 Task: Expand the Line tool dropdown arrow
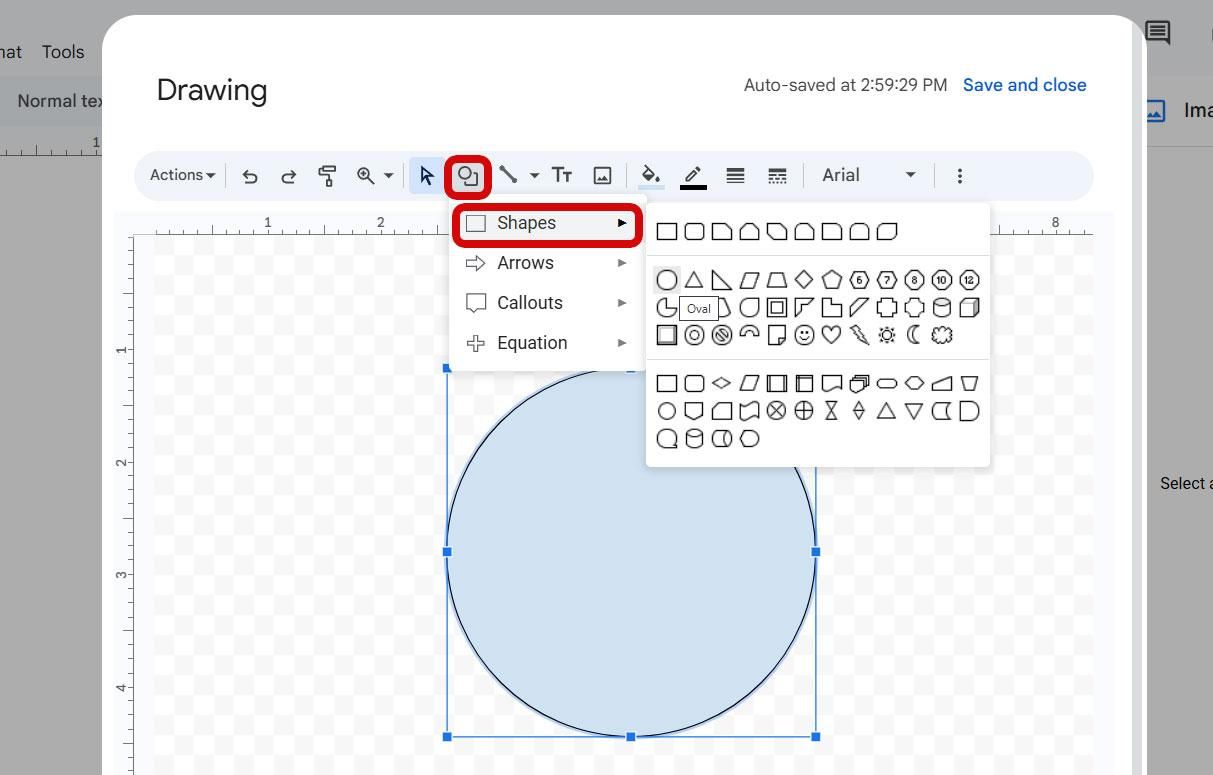(534, 175)
